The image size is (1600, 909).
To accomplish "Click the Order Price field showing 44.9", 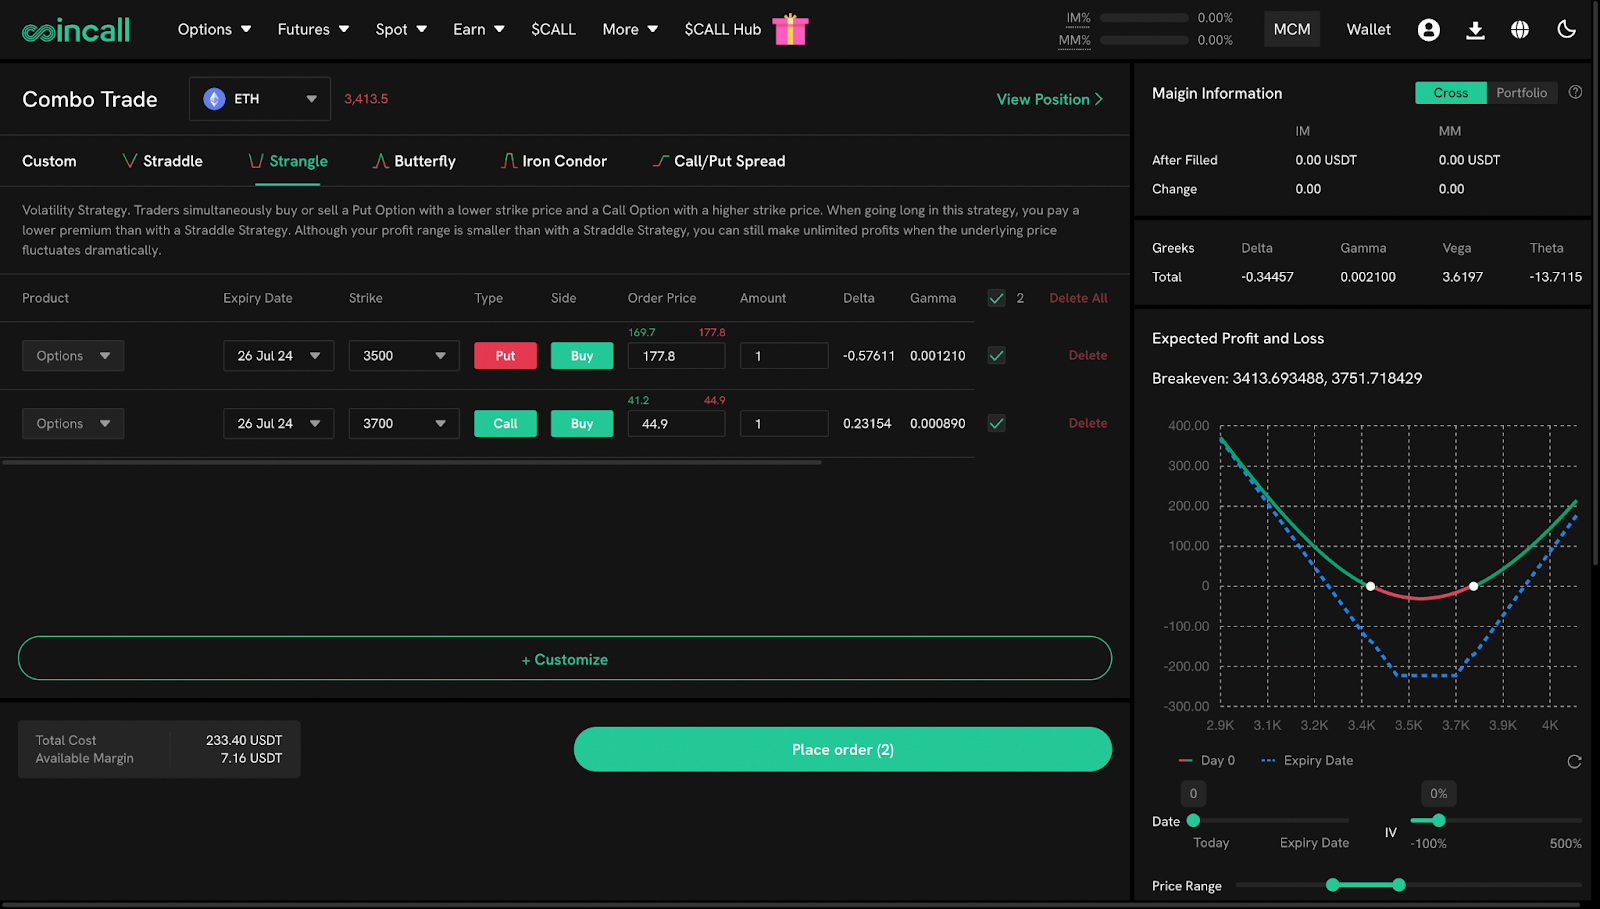I will (676, 424).
